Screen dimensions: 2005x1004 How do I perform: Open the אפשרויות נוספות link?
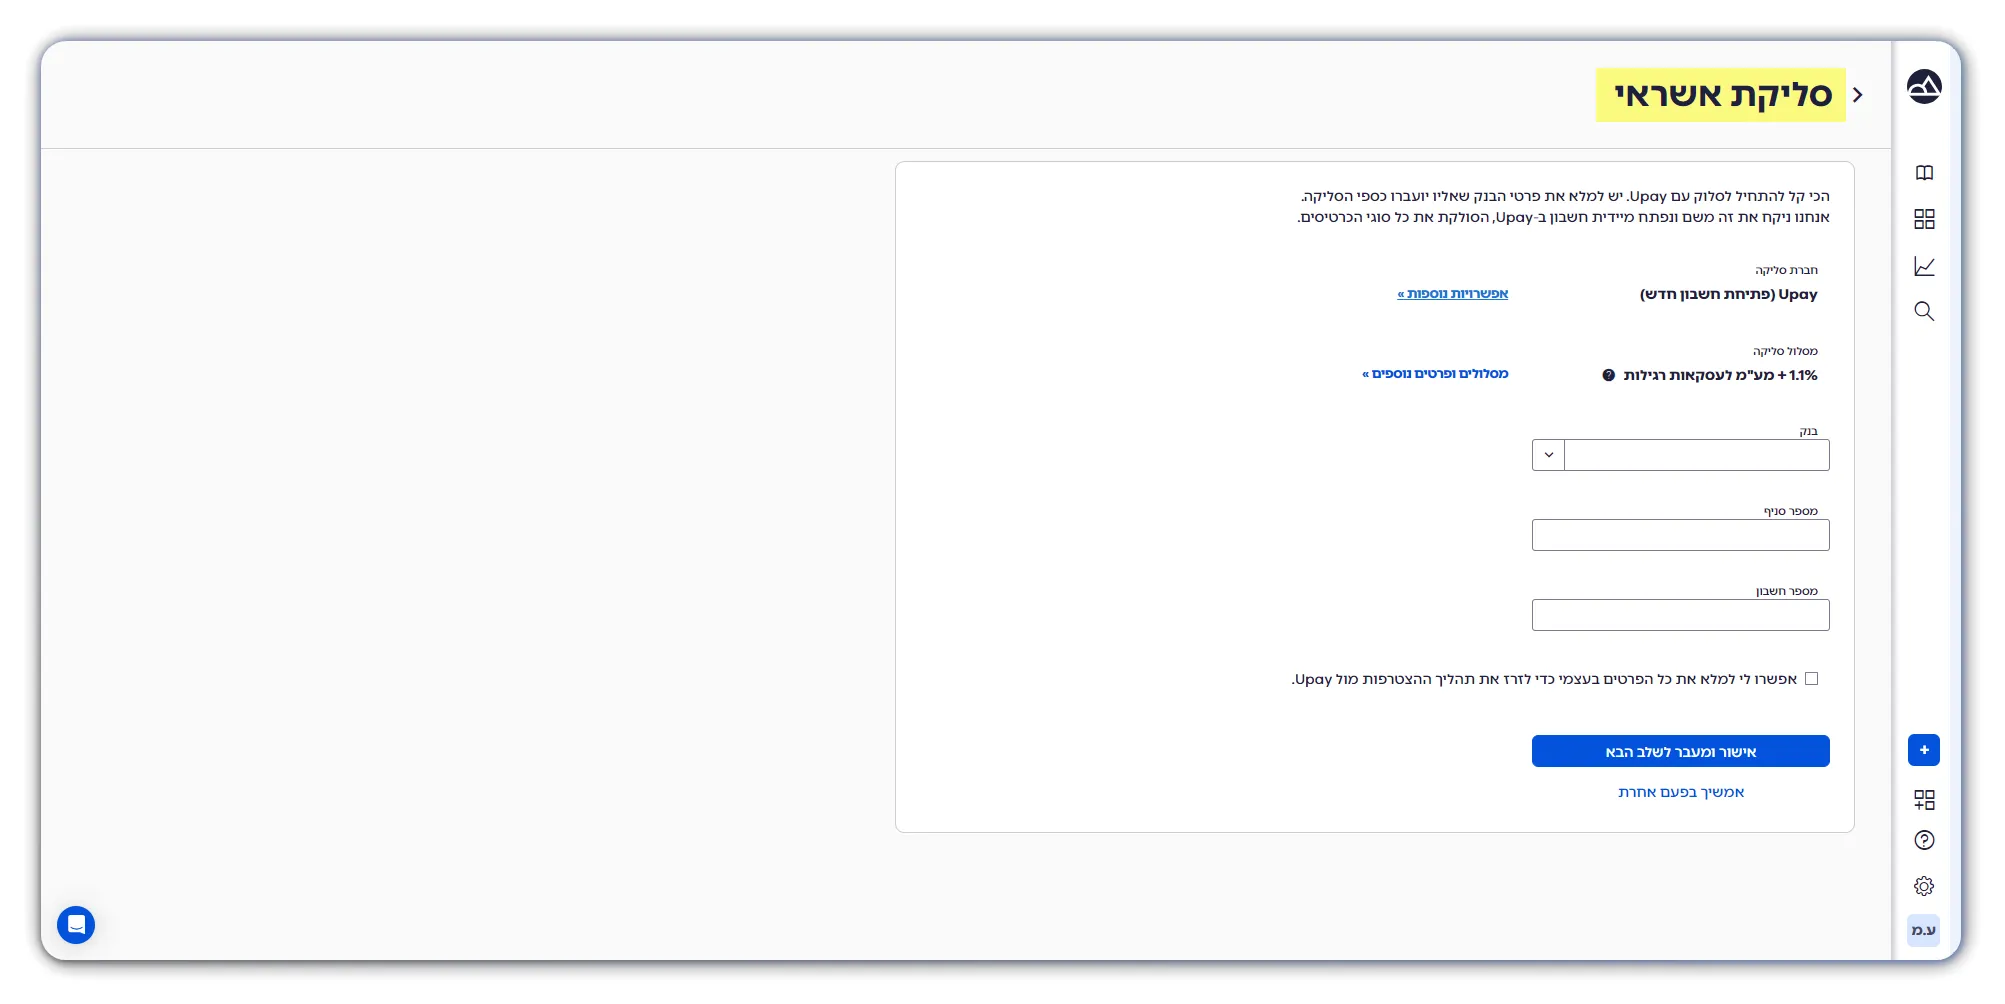pyautogui.click(x=1452, y=294)
